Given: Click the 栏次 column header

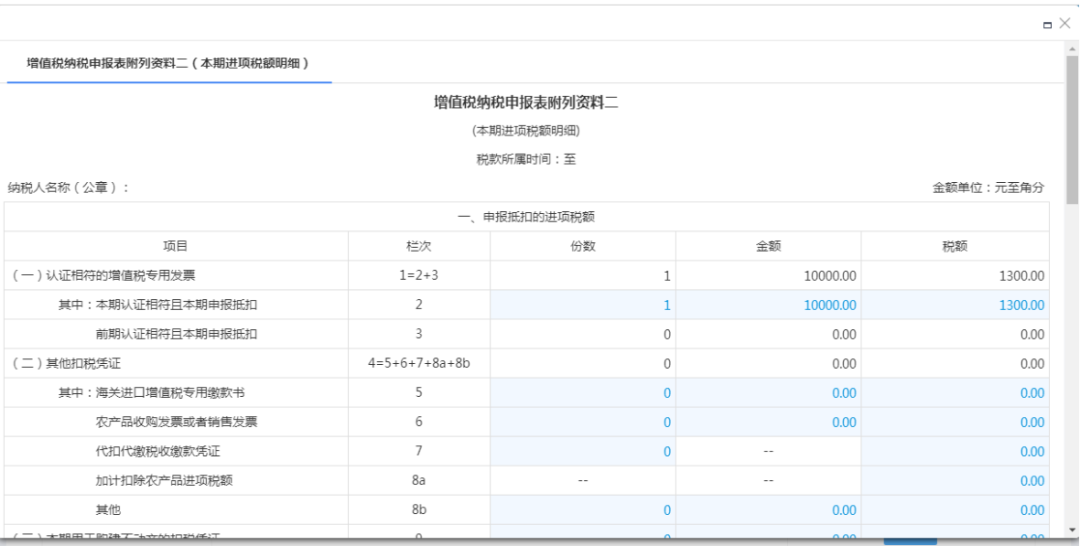Looking at the screenshot, I should click(419, 246).
